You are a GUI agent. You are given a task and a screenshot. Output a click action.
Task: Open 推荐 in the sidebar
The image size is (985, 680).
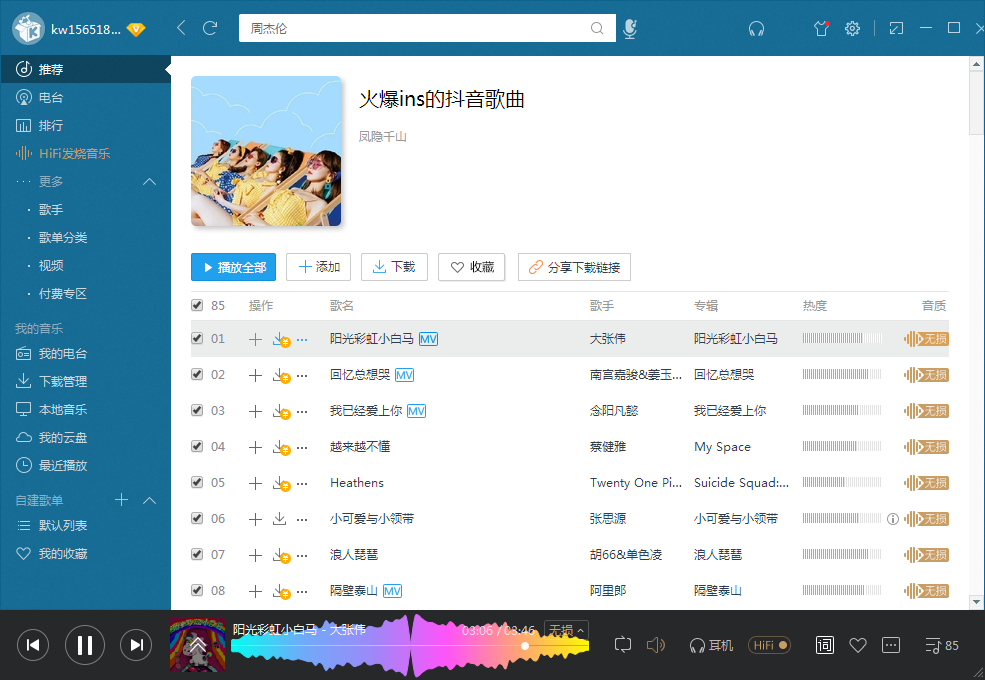click(85, 69)
